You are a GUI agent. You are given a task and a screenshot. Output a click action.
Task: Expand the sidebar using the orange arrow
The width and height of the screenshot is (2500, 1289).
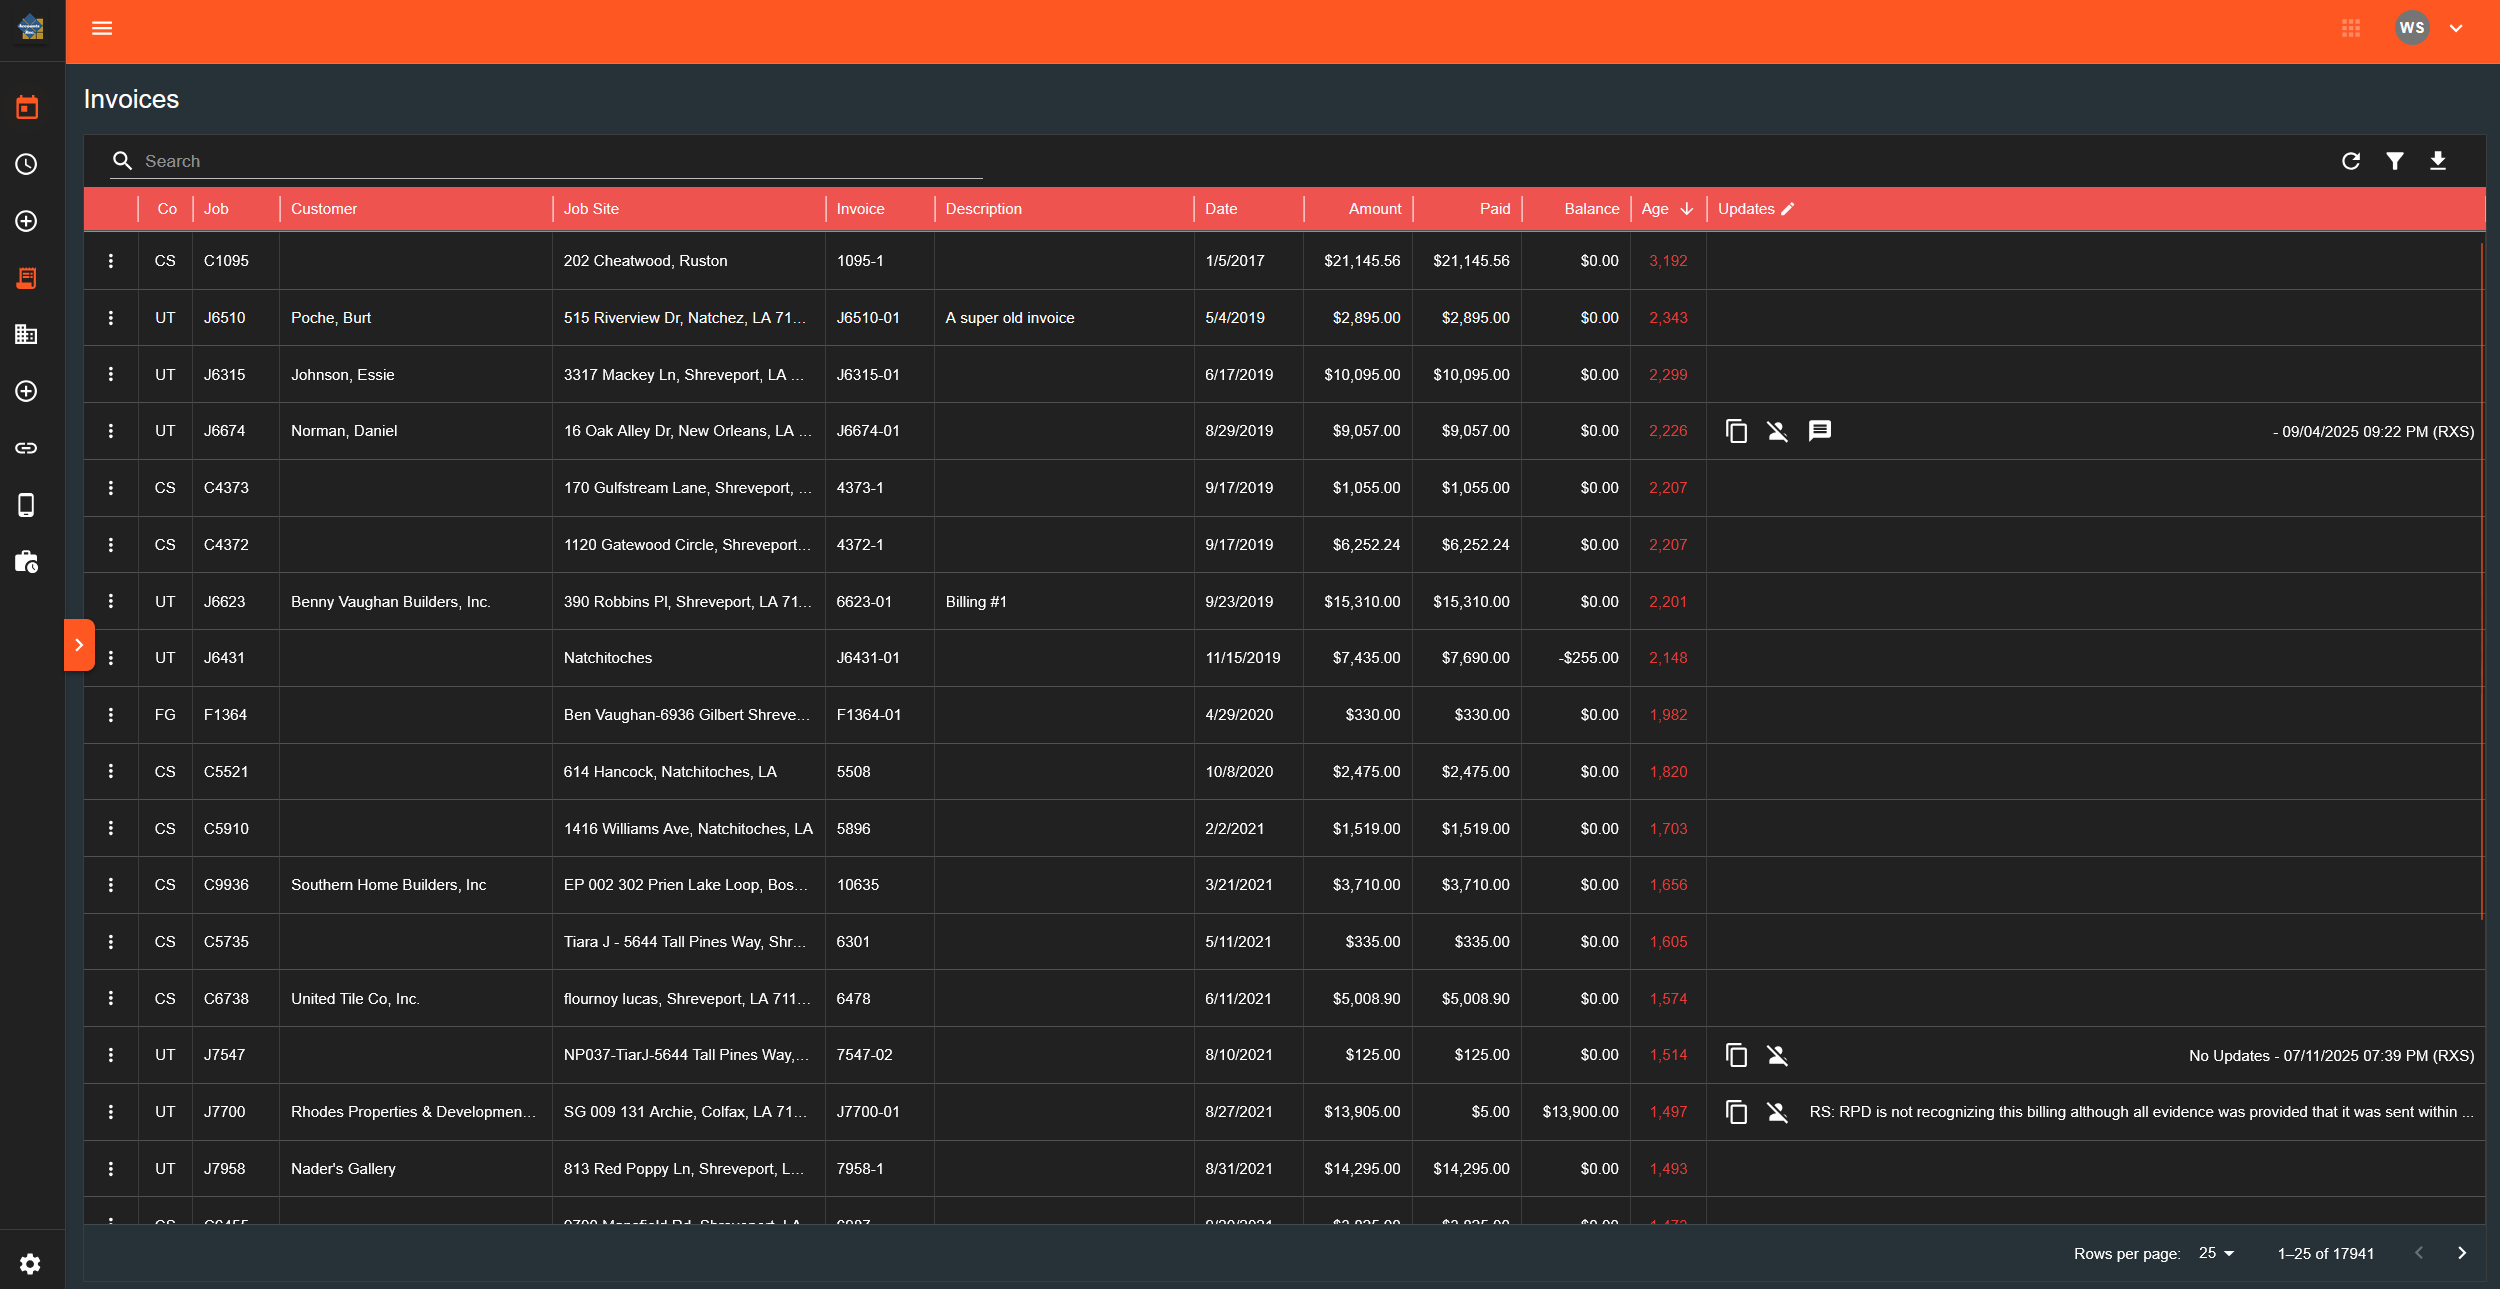pyautogui.click(x=79, y=645)
